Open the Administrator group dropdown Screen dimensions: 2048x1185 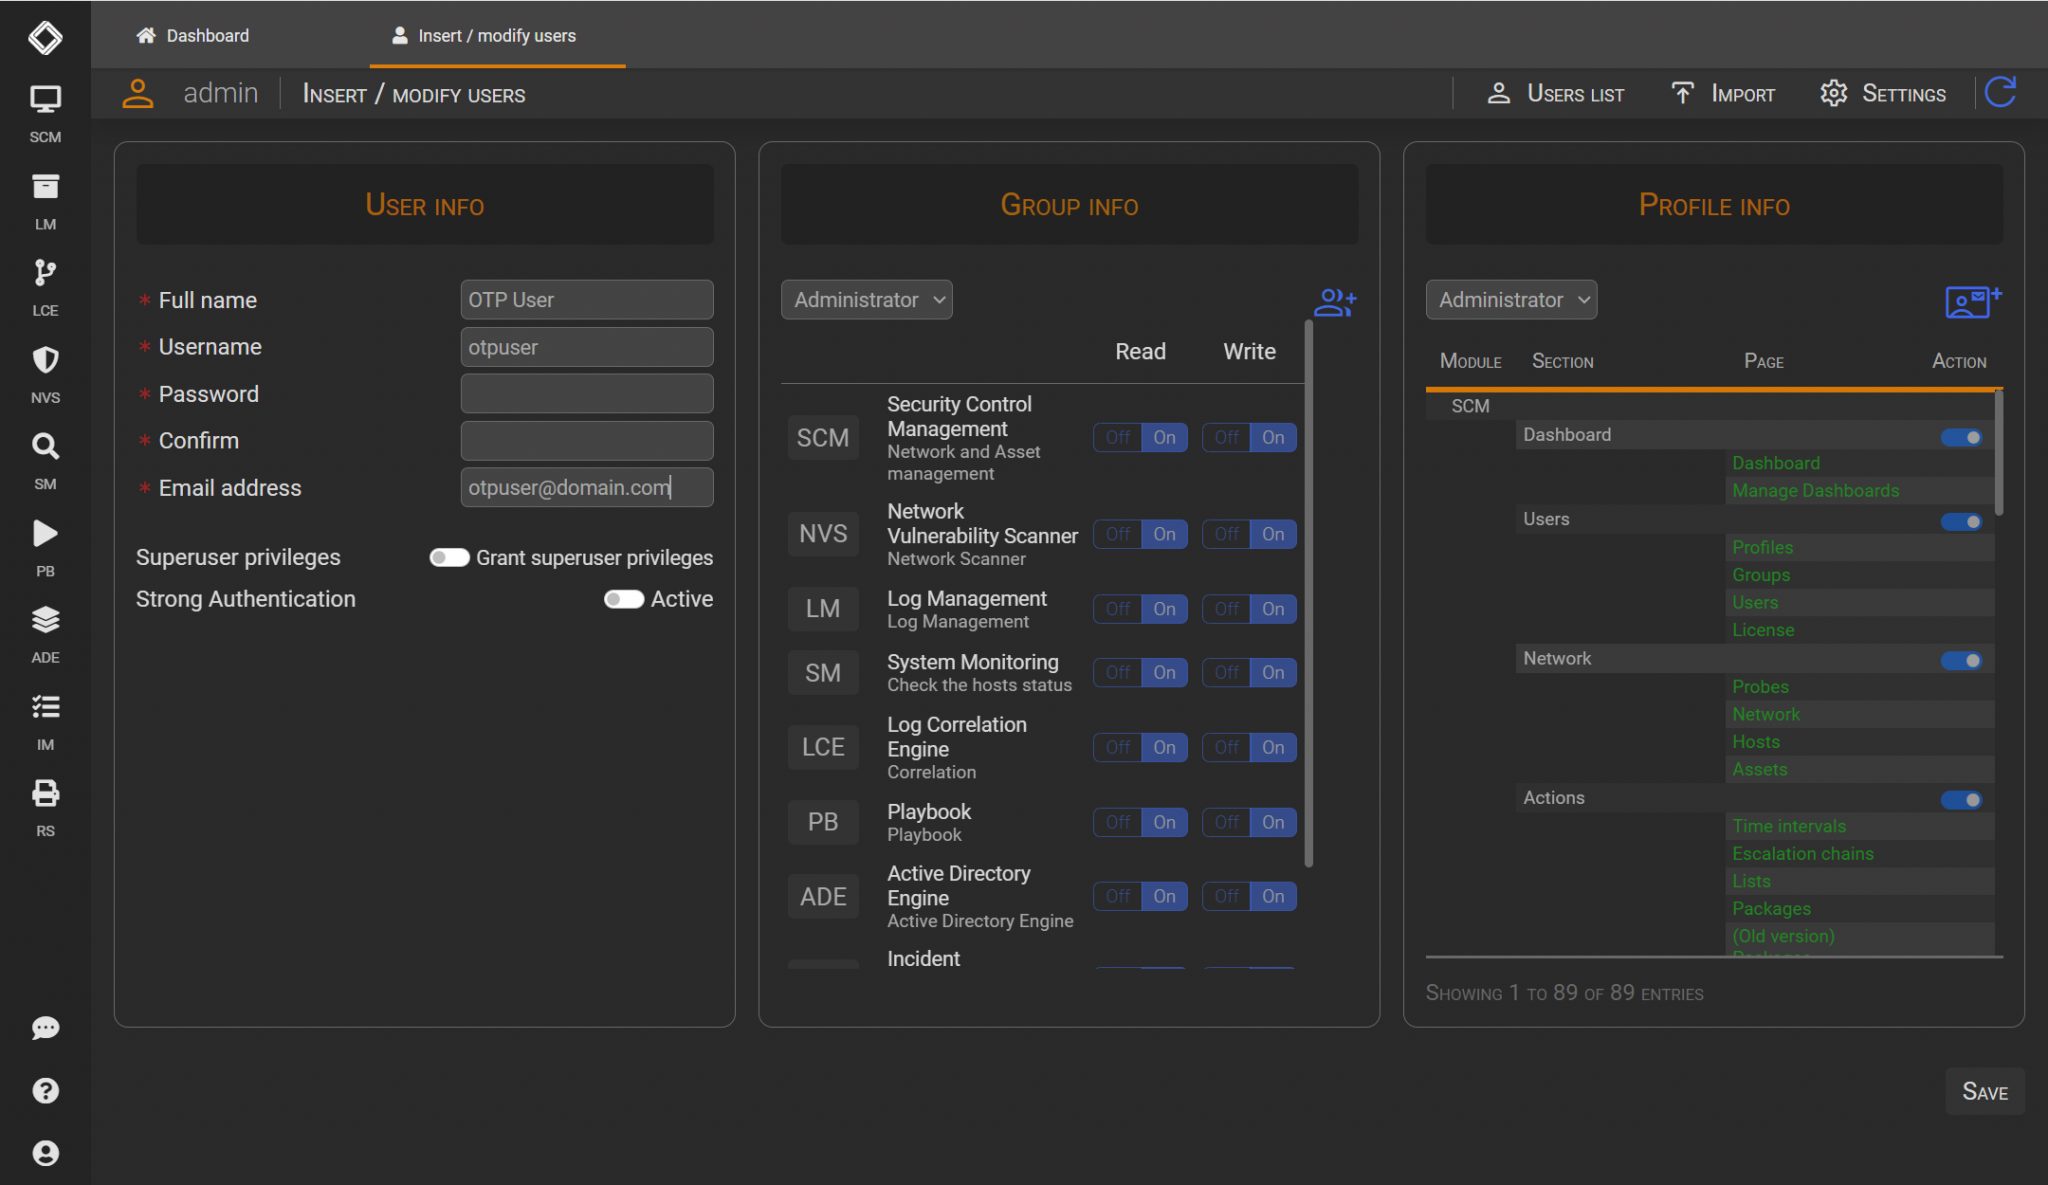point(866,299)
